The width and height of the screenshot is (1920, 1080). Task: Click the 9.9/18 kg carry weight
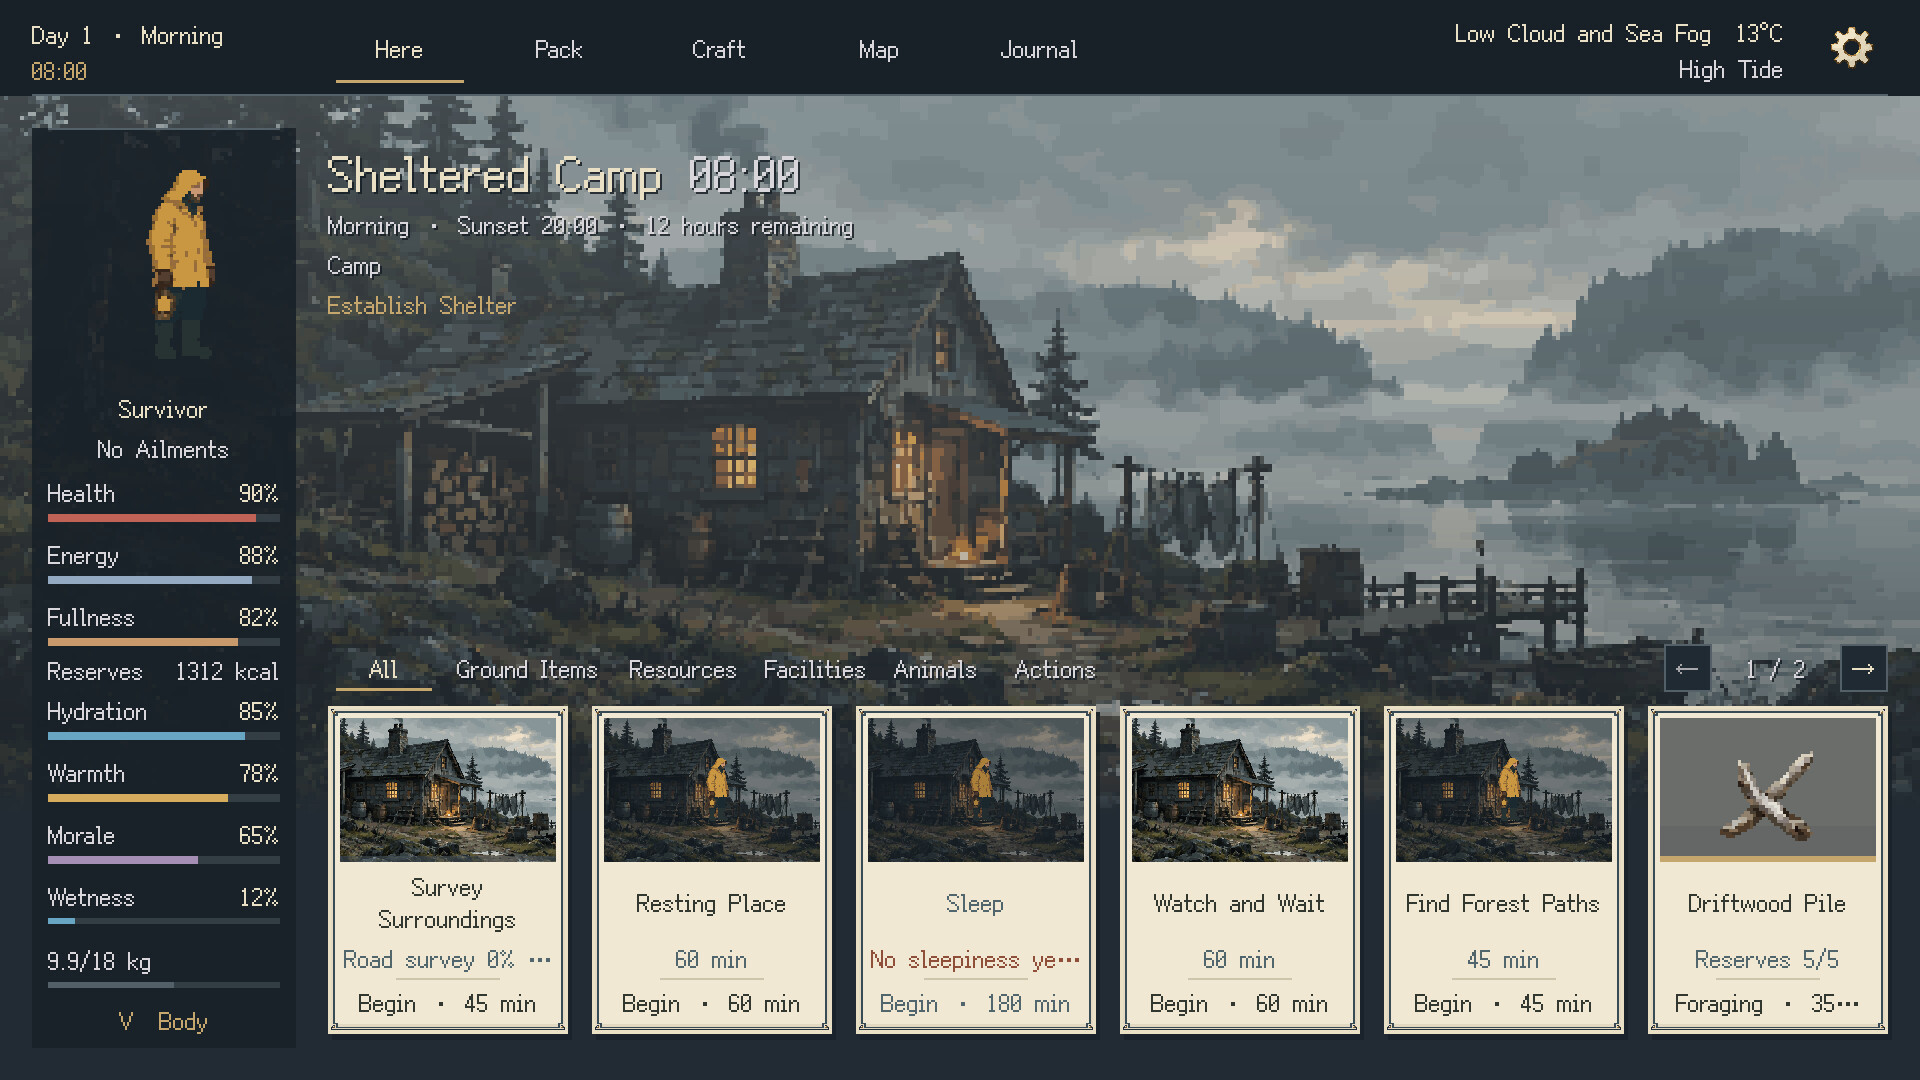coord(99,962)
